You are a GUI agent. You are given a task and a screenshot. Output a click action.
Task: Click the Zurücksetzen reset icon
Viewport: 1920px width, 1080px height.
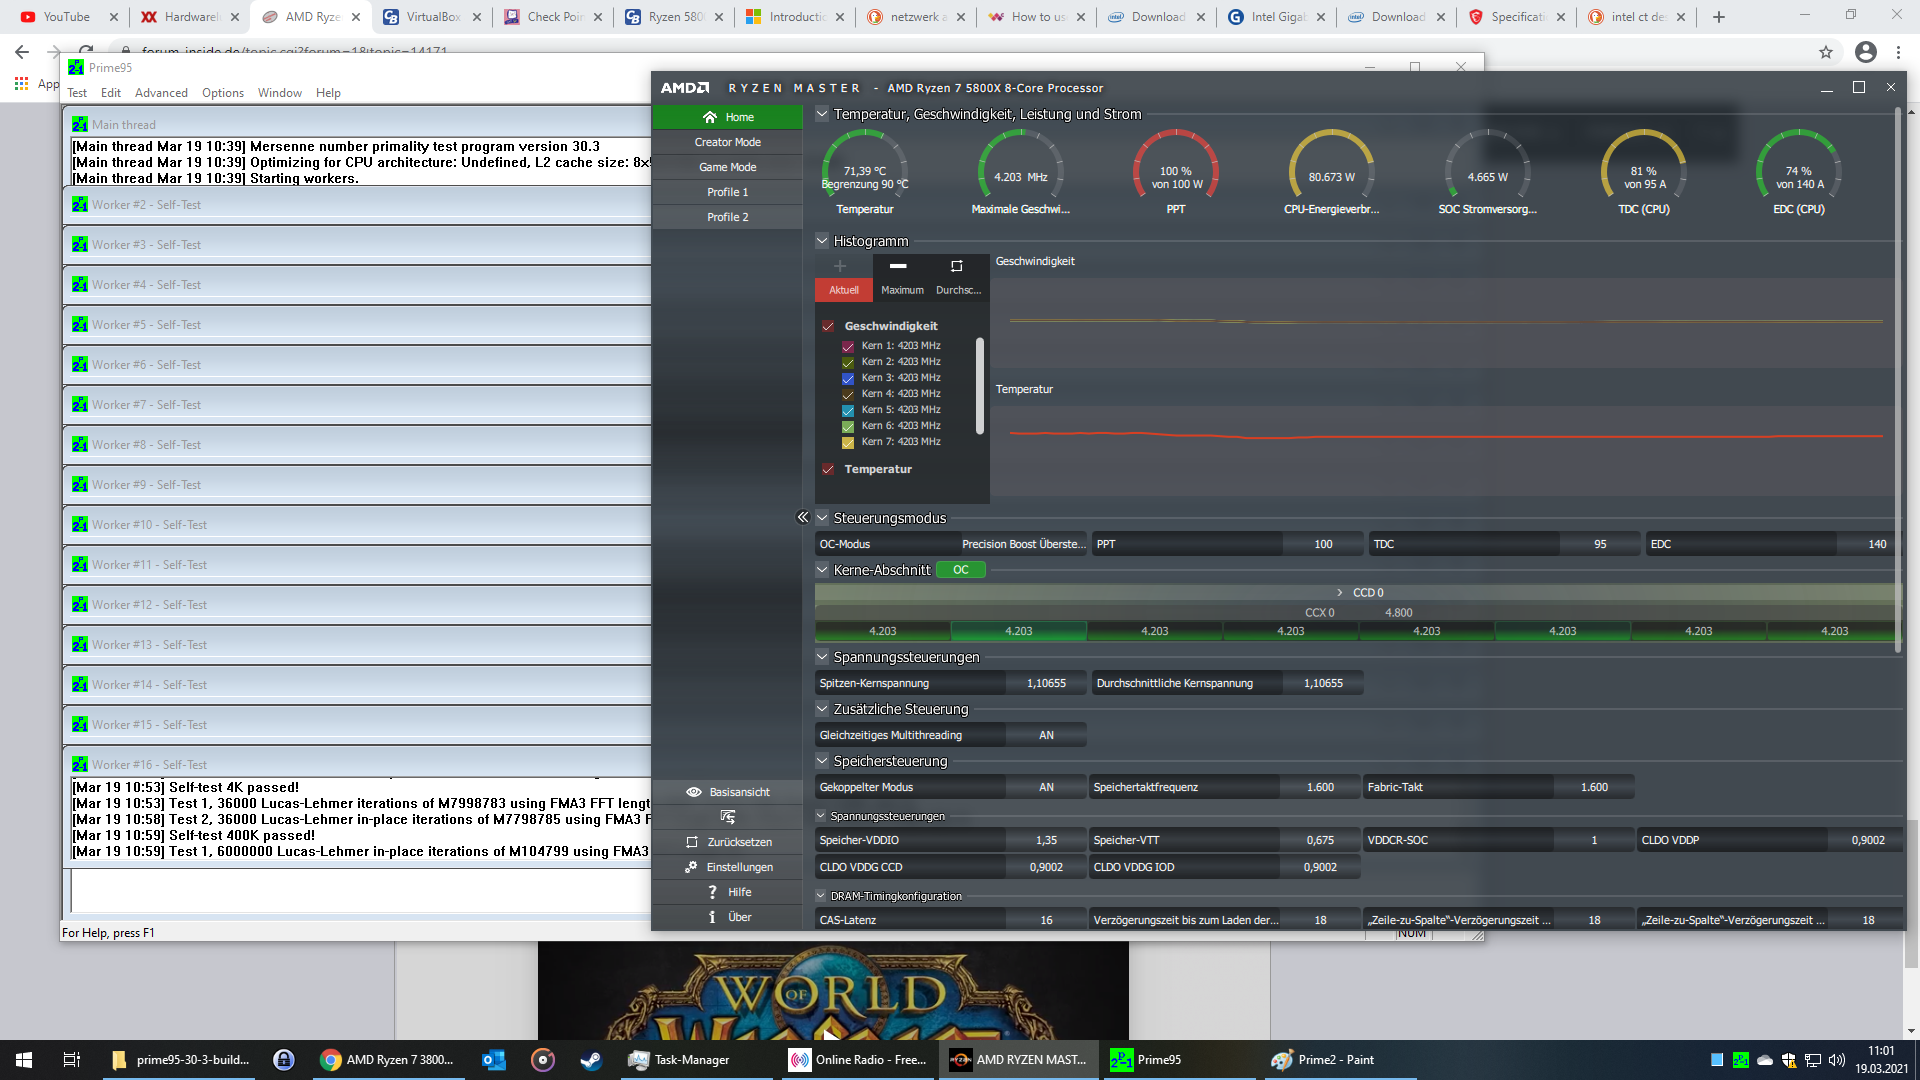coord(692,842)
